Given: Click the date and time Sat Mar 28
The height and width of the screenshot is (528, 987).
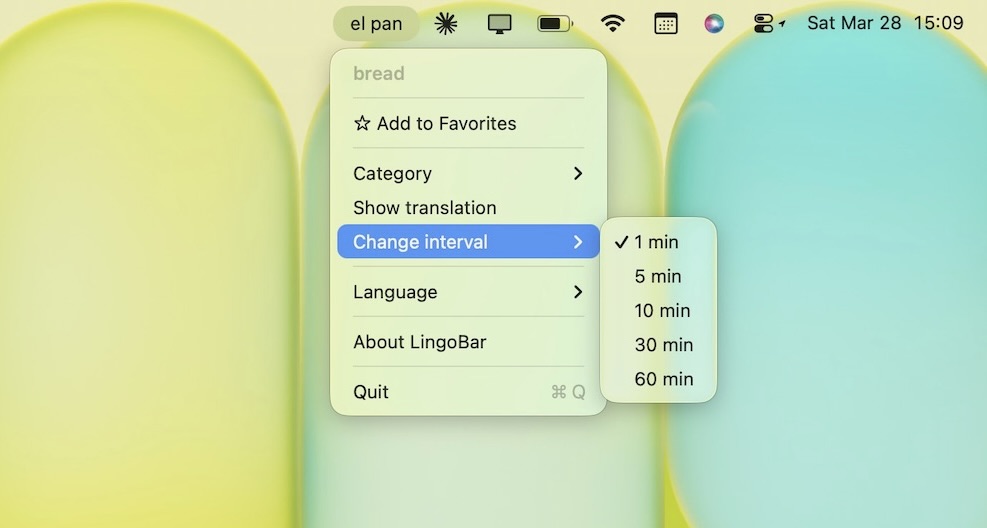Looking at the screenshot, I should [x=885, y=23].
